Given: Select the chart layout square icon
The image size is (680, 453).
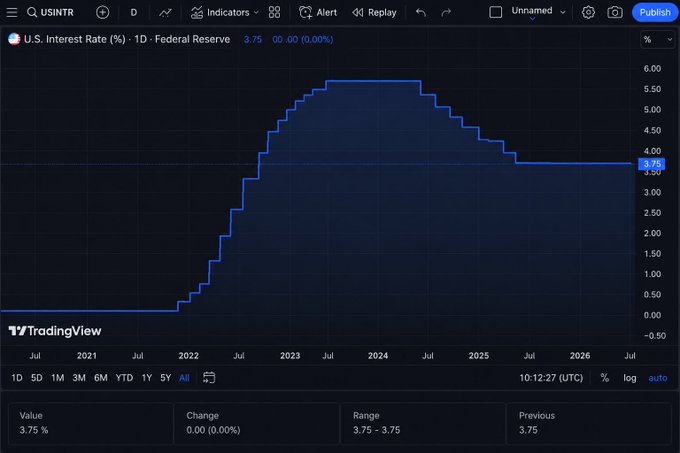Looking at the screenshot, I should 495,12.
